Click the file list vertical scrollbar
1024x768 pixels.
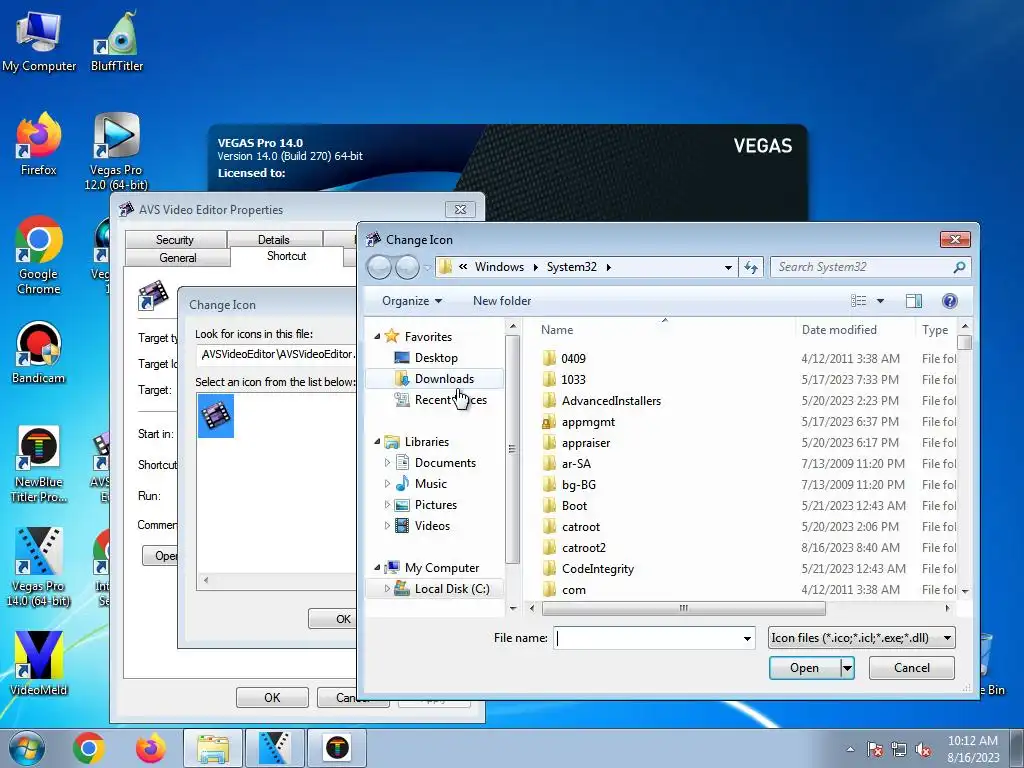tap(965, 342)
